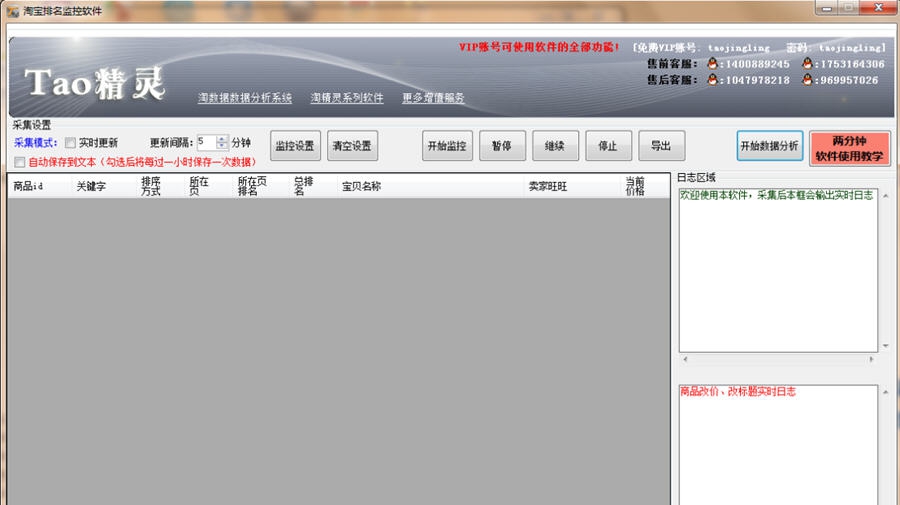Click the QQ number 1753164306

tap(853, 64)
